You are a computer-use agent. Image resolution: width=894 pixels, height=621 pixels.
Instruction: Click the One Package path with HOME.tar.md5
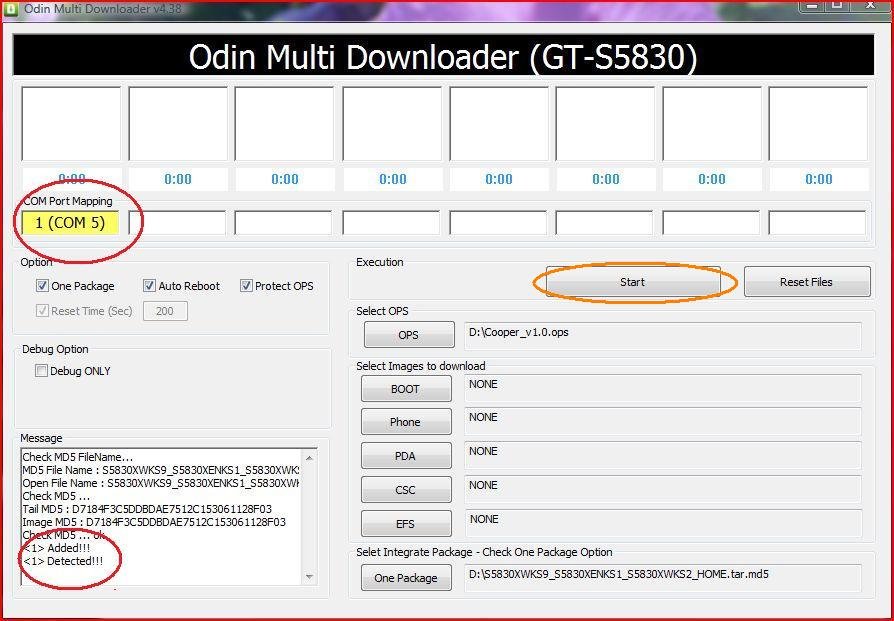point(663,578)
